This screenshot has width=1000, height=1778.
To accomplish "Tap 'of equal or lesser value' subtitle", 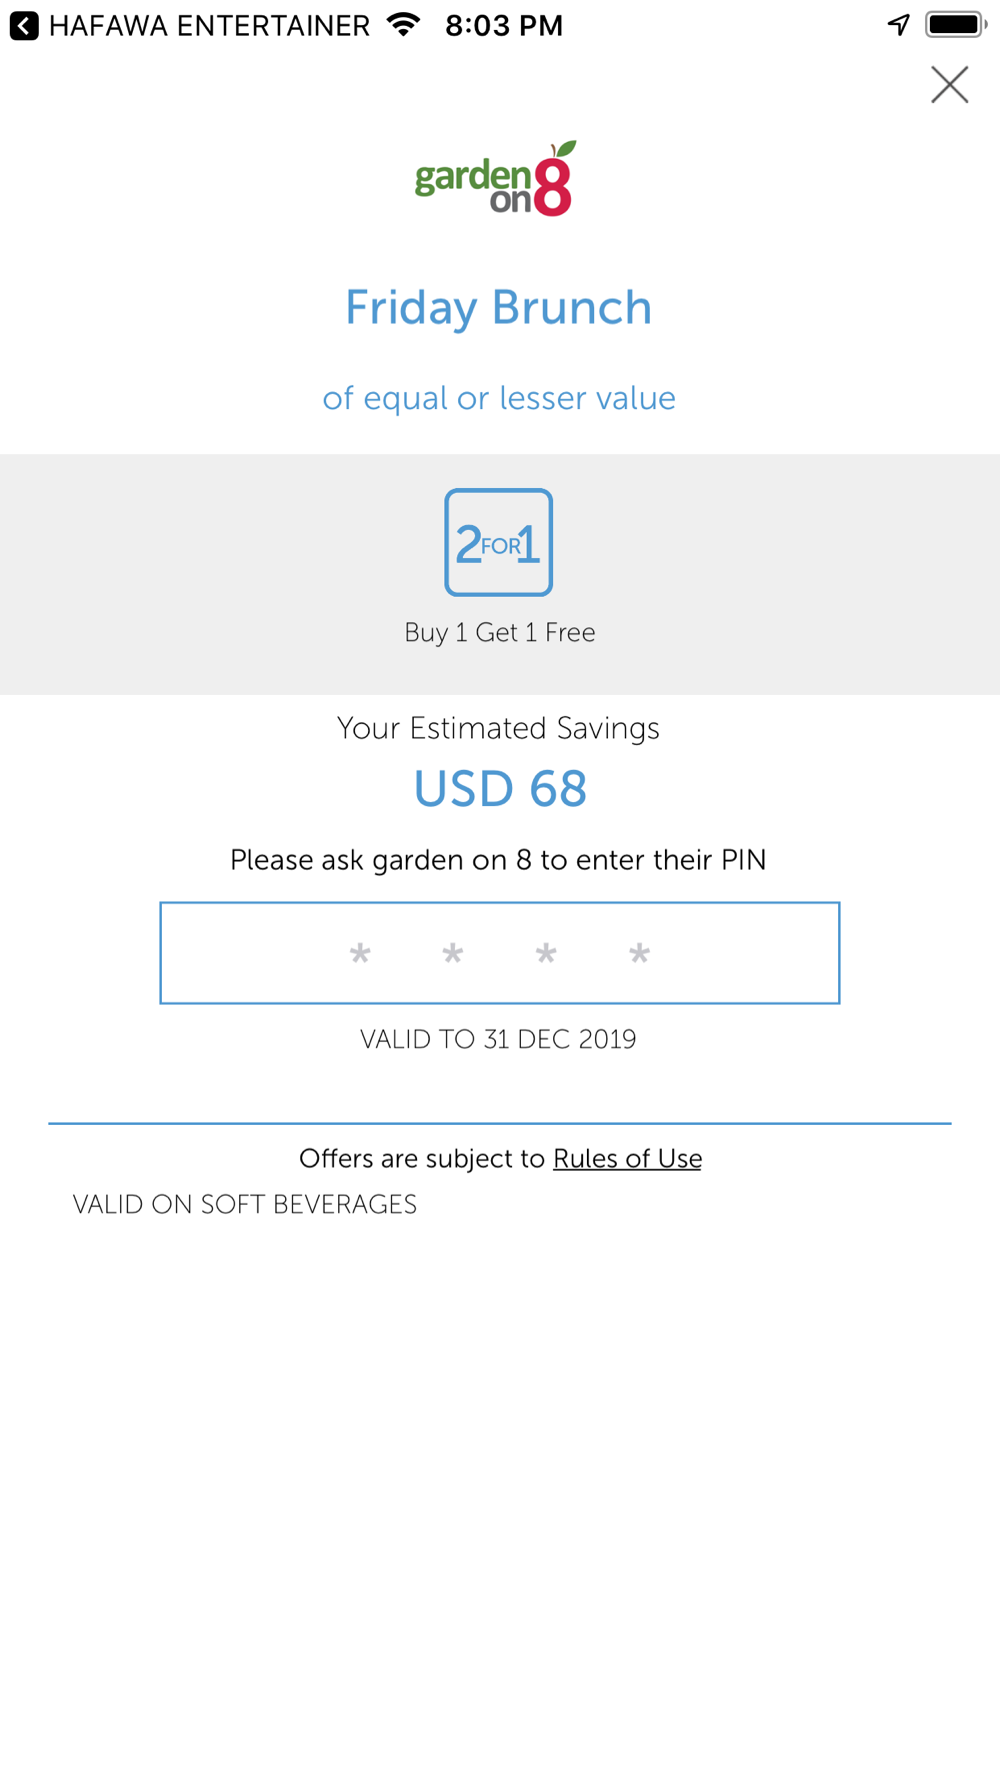I will 499,398.
